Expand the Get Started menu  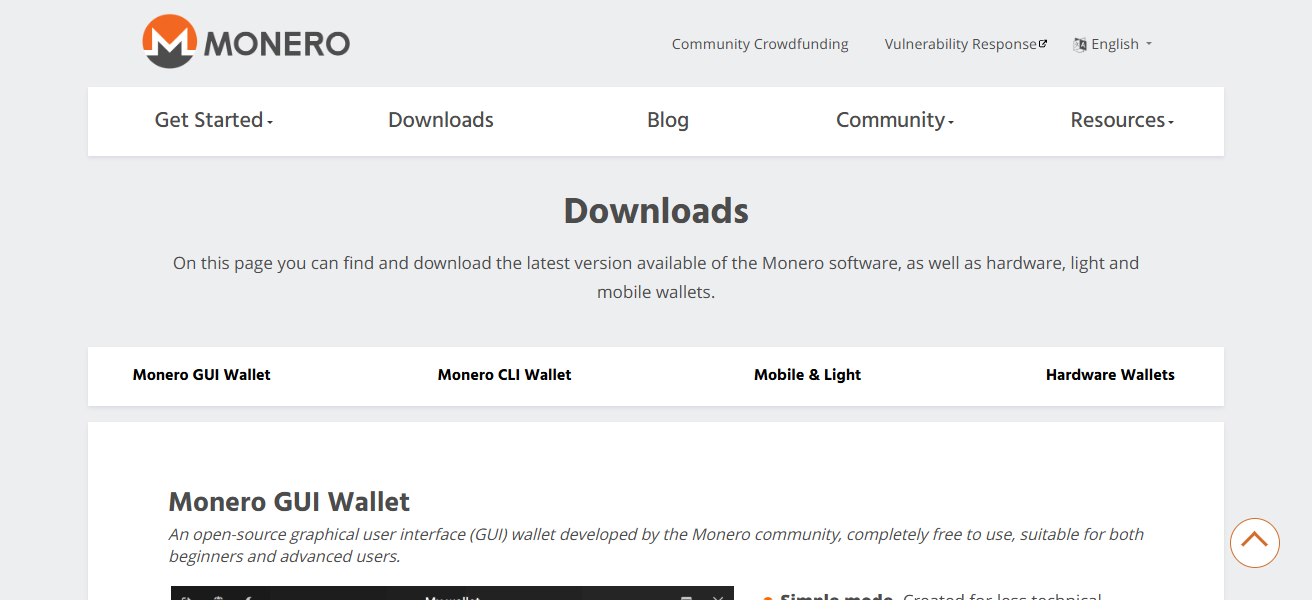214,120
